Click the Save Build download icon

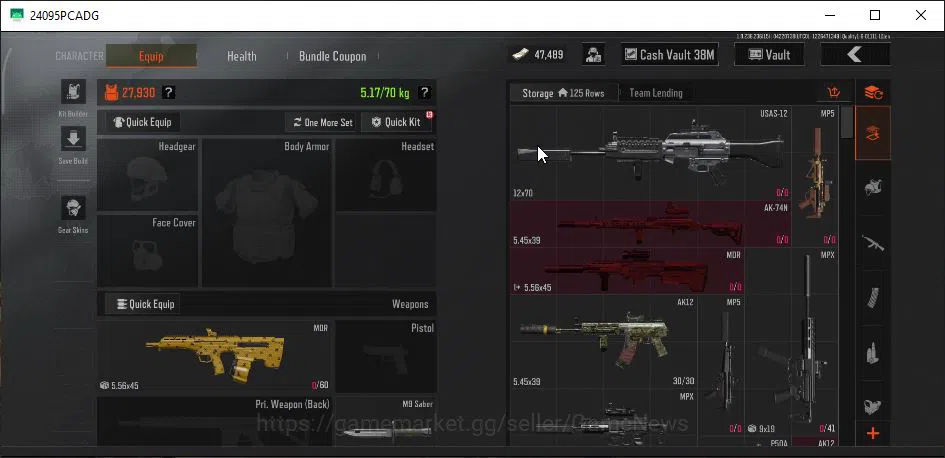coord(73,139)
